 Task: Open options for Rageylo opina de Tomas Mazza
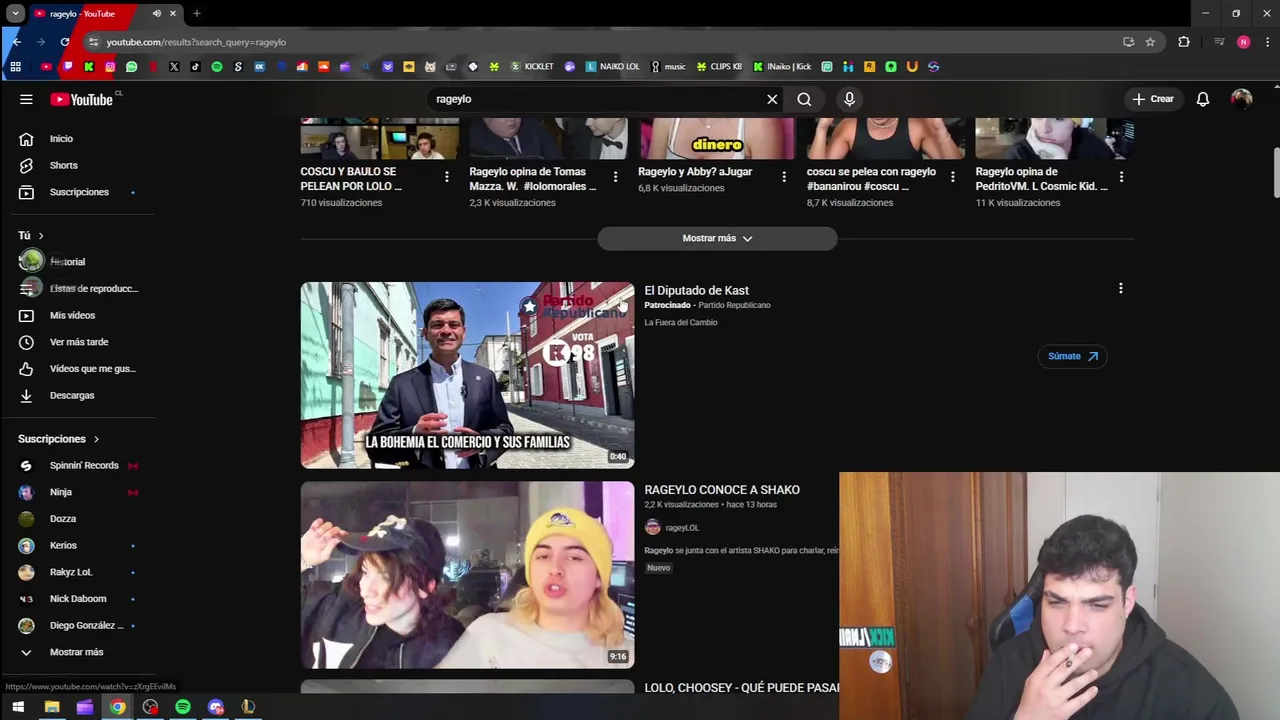coord(615,177)
